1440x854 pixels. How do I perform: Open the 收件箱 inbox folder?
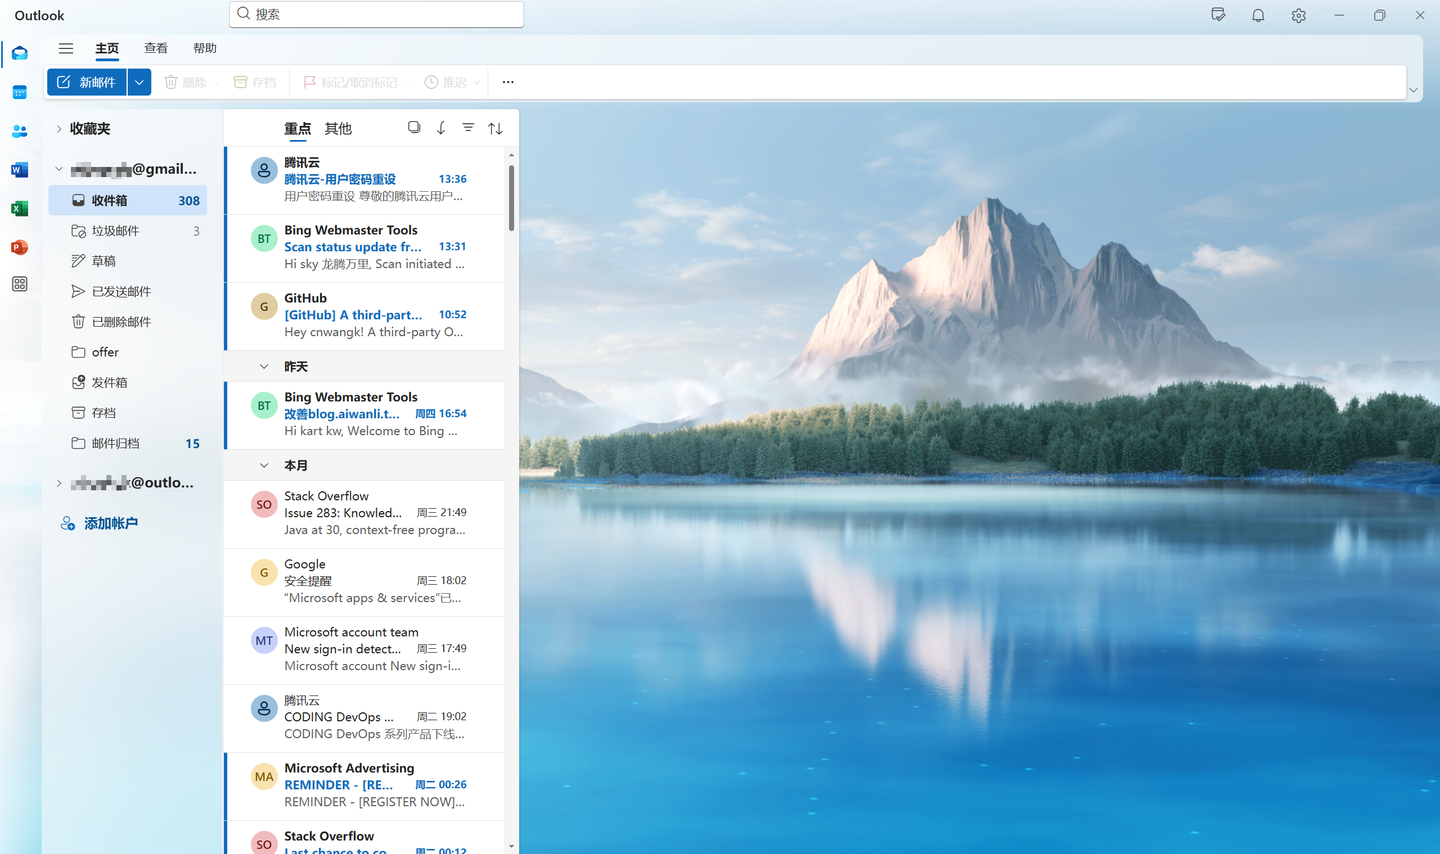[x=128, y=200]
